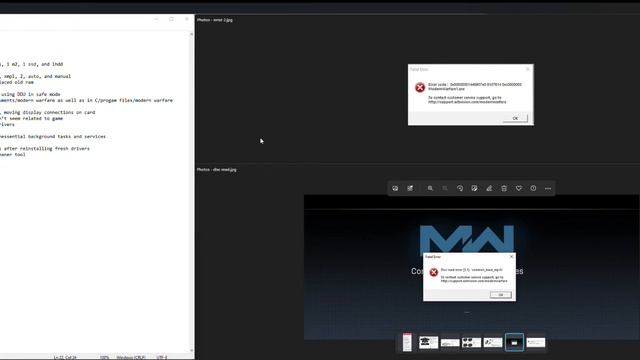The image size is (640, 360).
Task: Click the 'Photos - disc read.jpg' window title
Action: (x=217, y=169)
